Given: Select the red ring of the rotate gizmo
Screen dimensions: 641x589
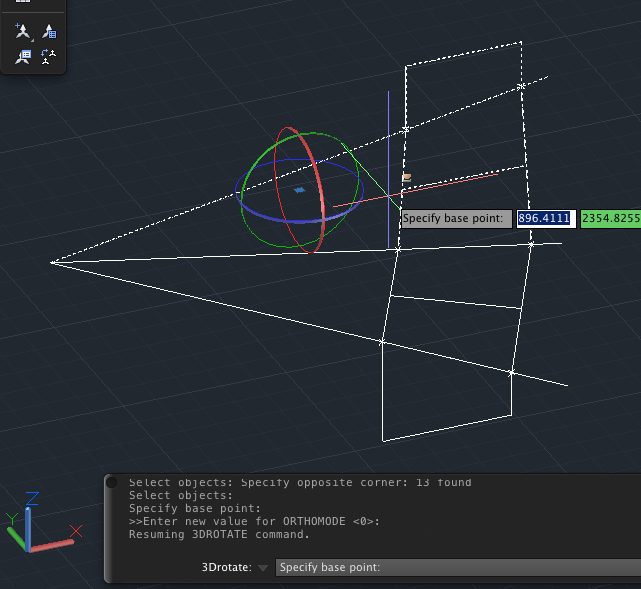Looking at the screenshot, I should click(320, 192).
